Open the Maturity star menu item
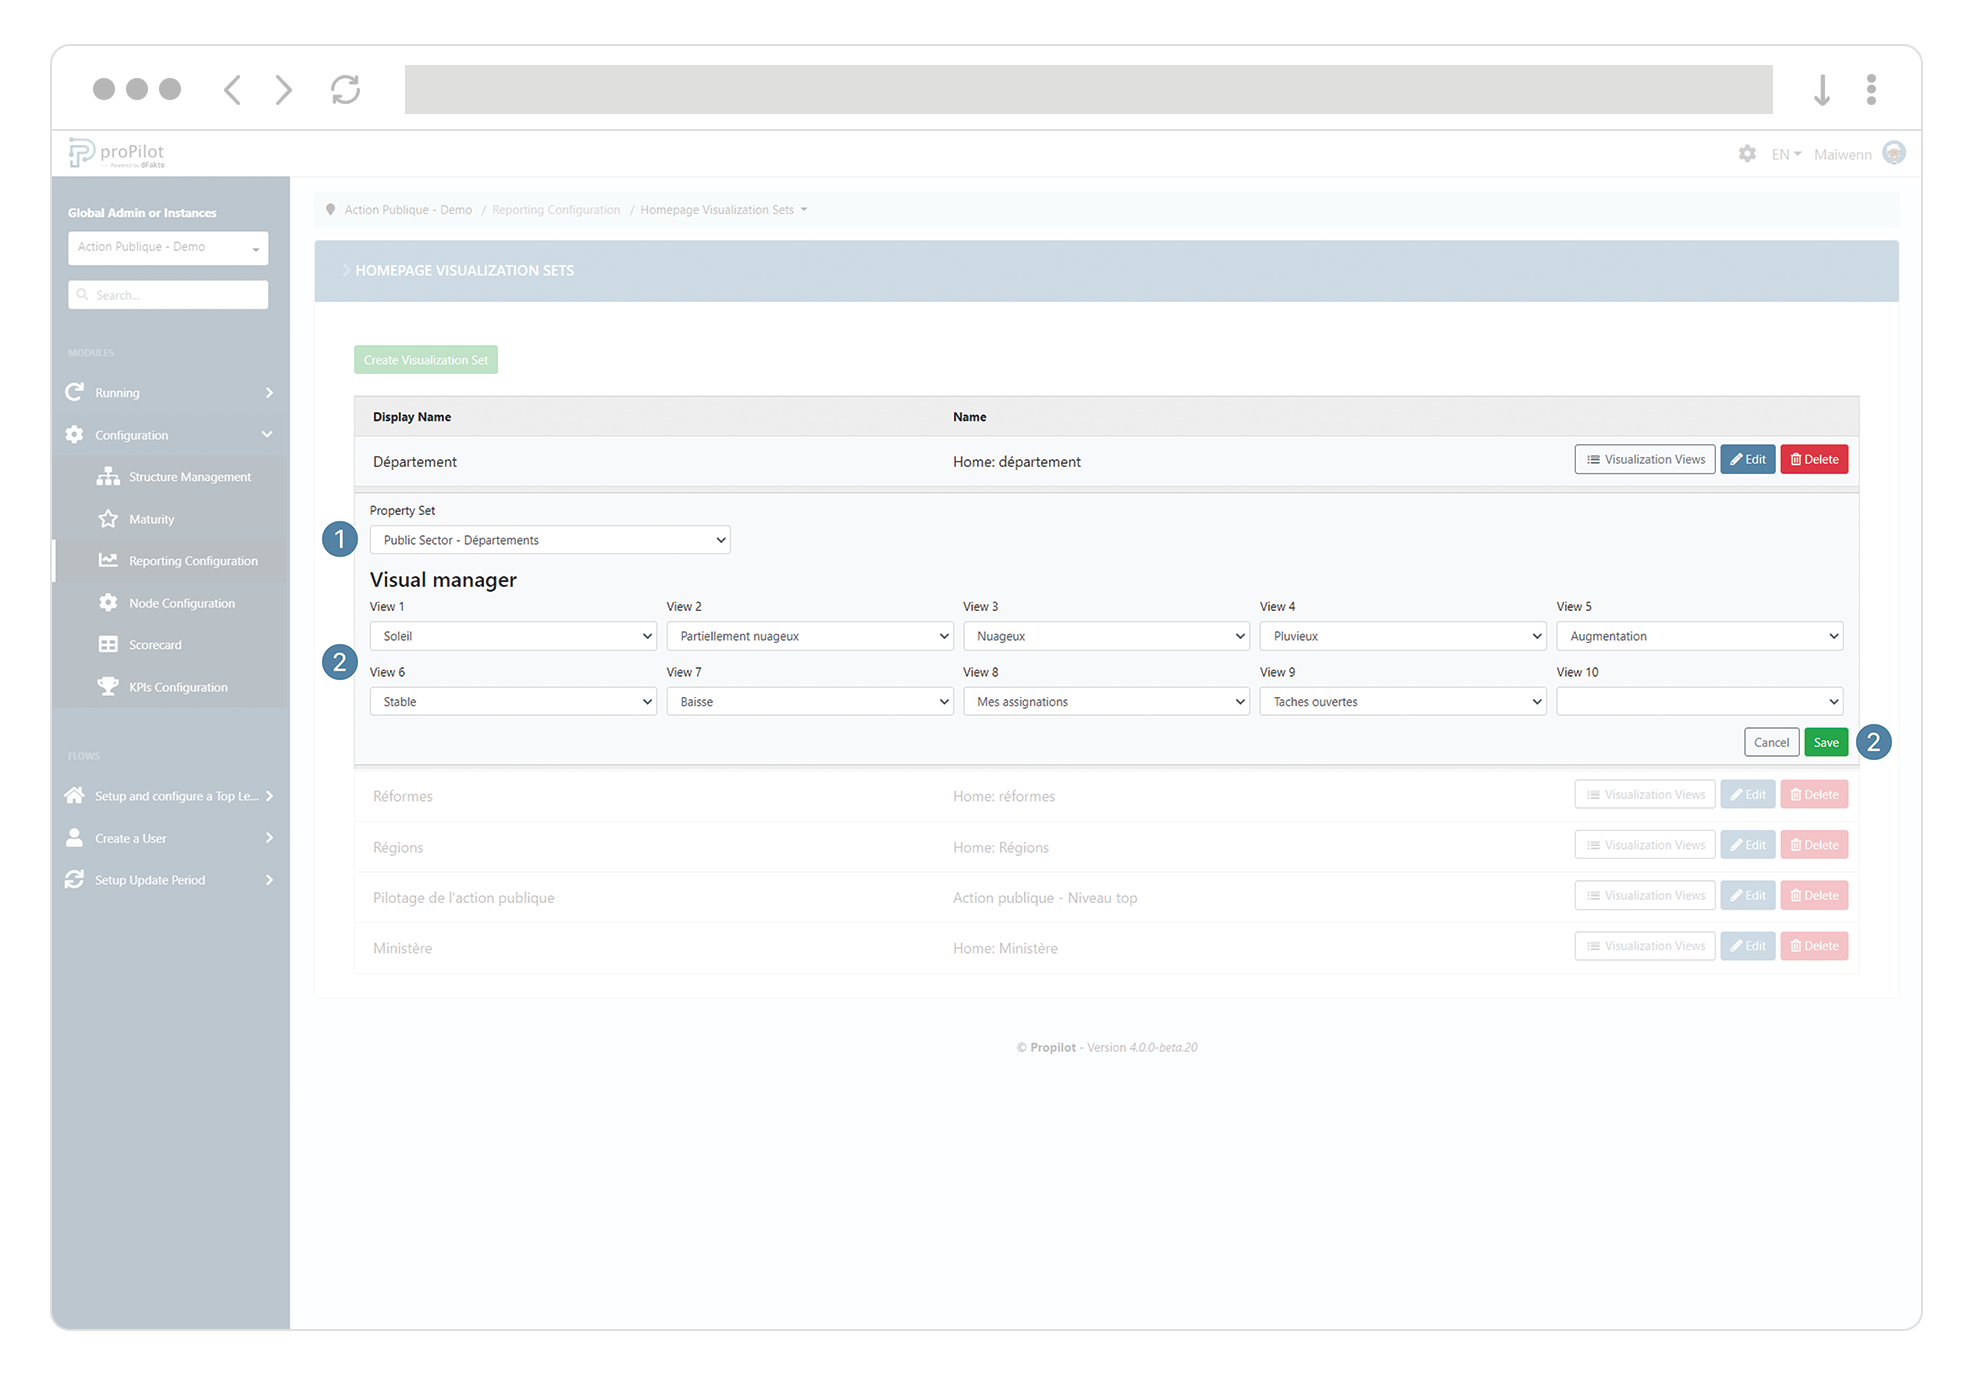 click(x=151, y=519)
